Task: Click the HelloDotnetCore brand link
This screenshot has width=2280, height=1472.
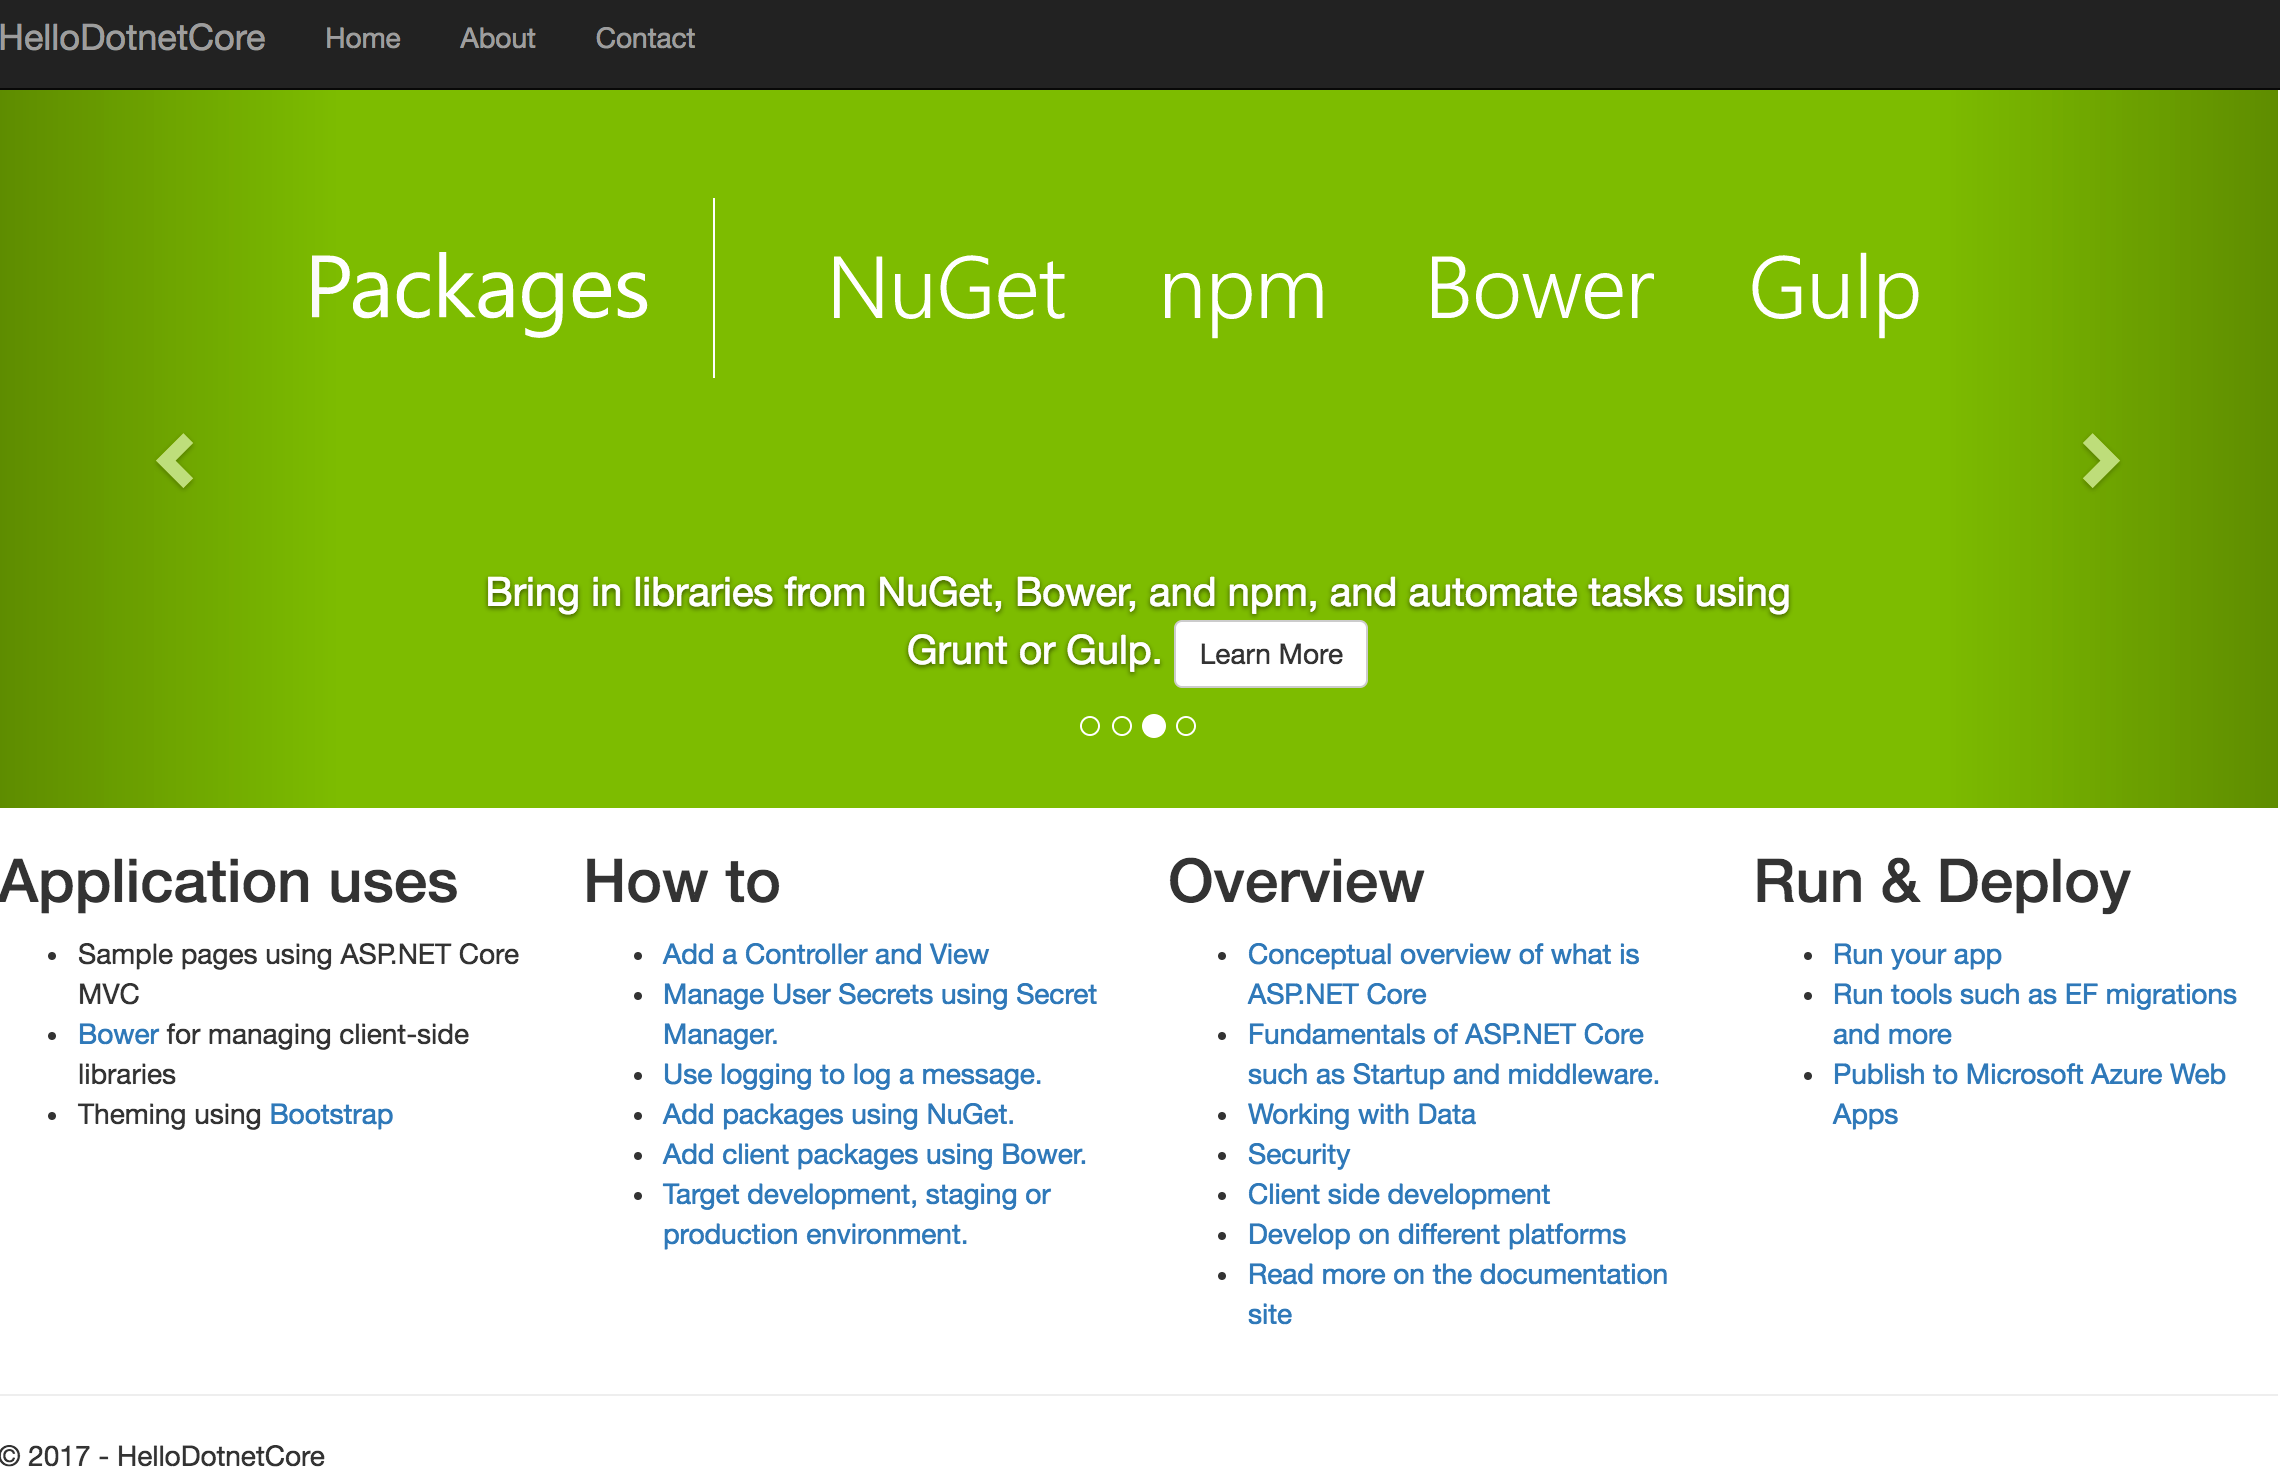Action: pyautogui.click(x=132, y=38)
